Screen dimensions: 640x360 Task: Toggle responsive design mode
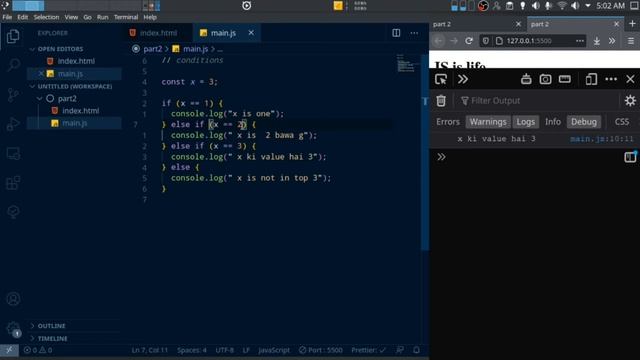click(591, 79)
